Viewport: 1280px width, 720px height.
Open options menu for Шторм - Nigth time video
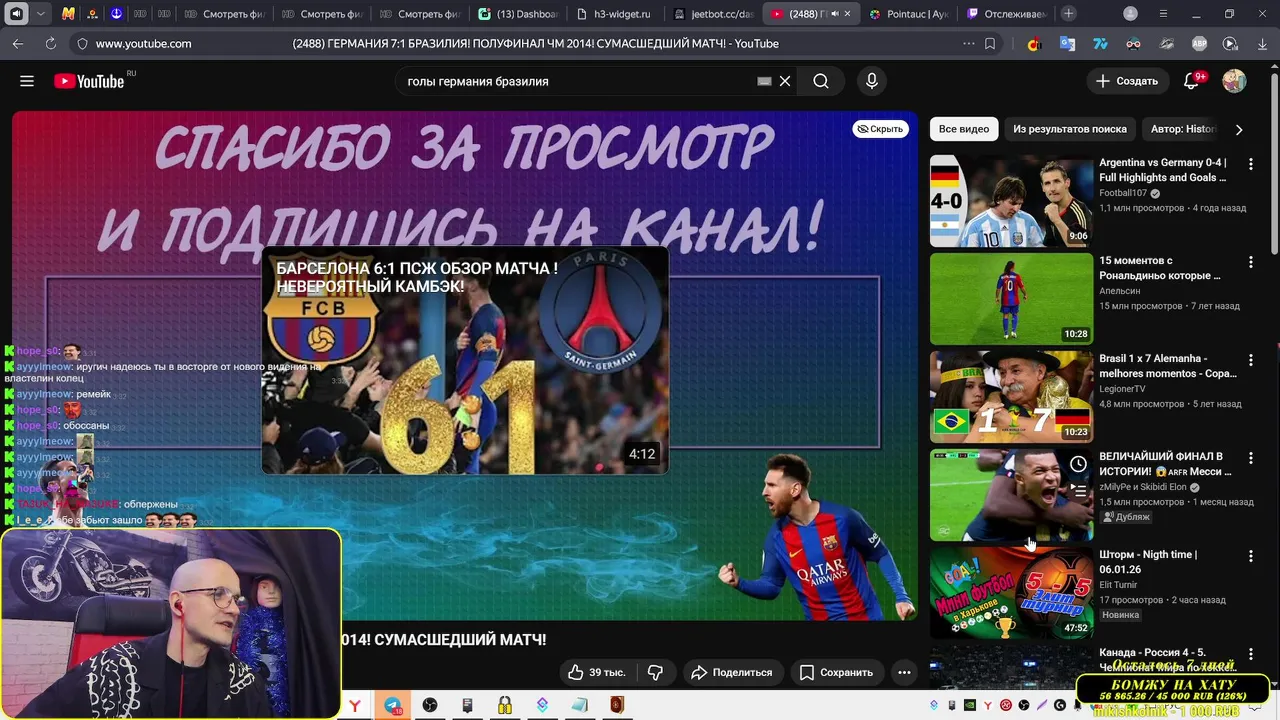click(x=1250, y=555)
